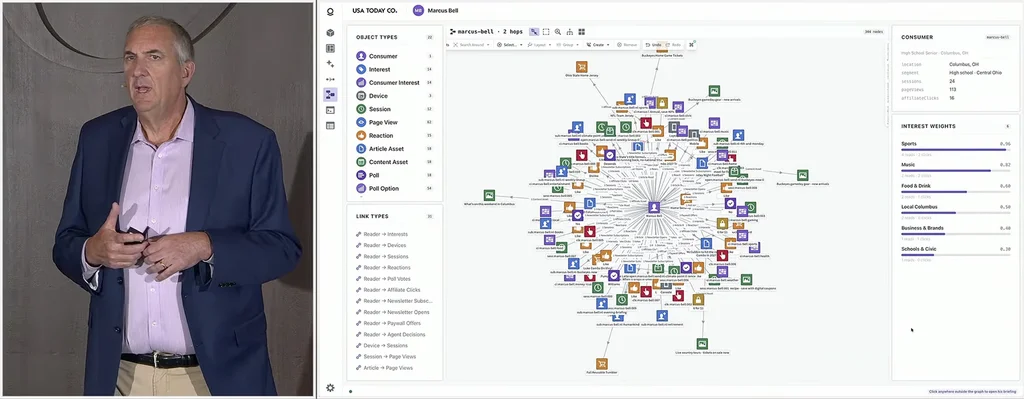Click the Marcus Bell profile tab

(435, 10)
